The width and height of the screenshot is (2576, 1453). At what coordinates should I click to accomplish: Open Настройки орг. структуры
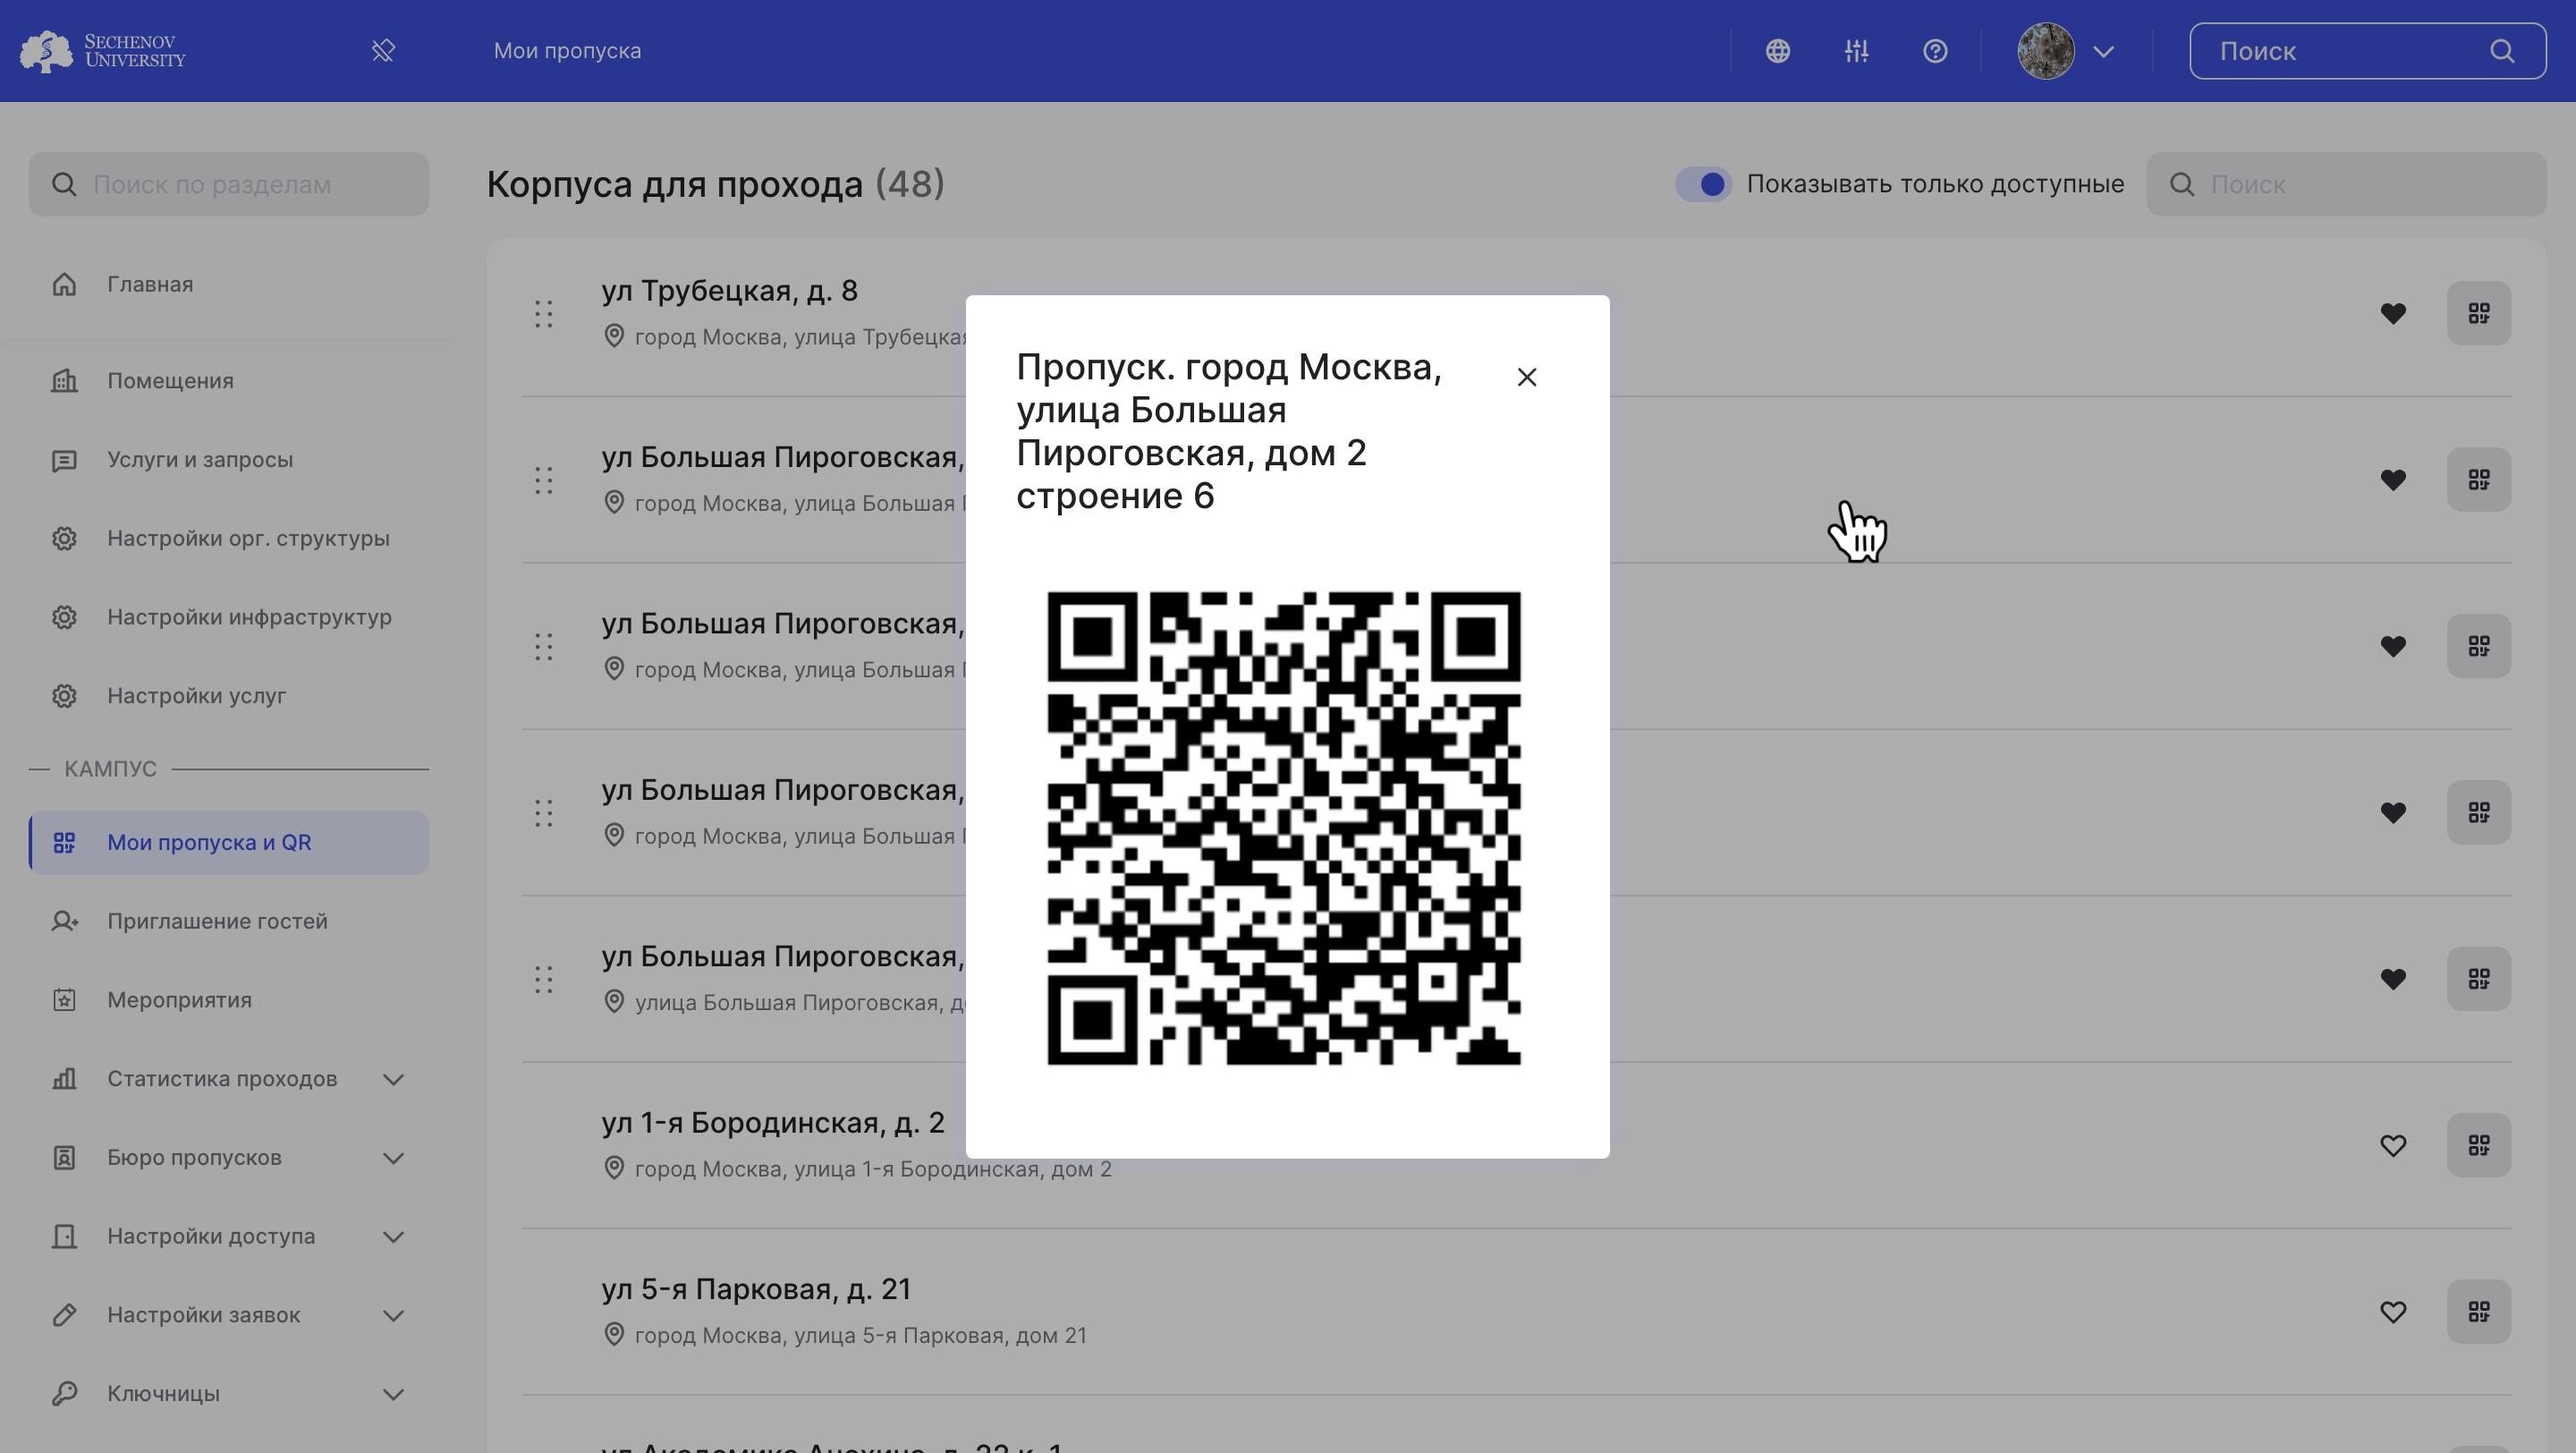pos(228,538)
